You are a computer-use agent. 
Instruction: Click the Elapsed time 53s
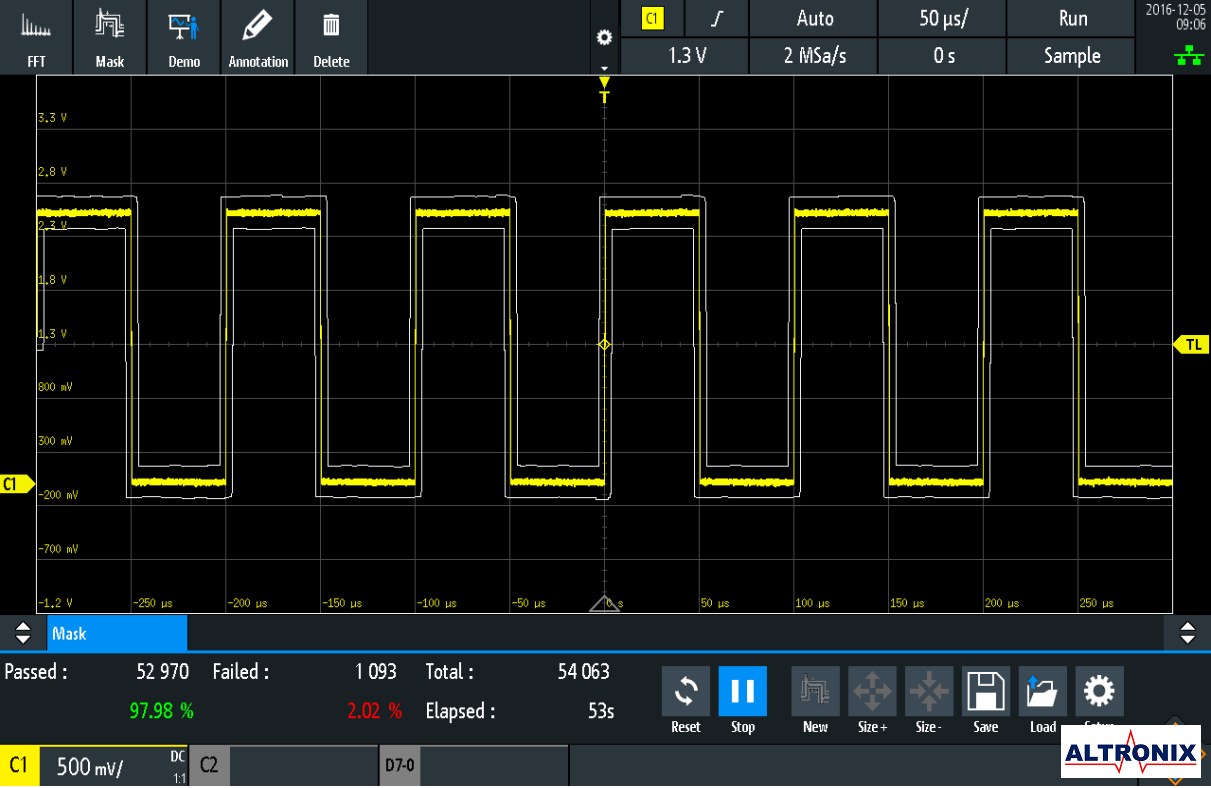coord(601,711)
